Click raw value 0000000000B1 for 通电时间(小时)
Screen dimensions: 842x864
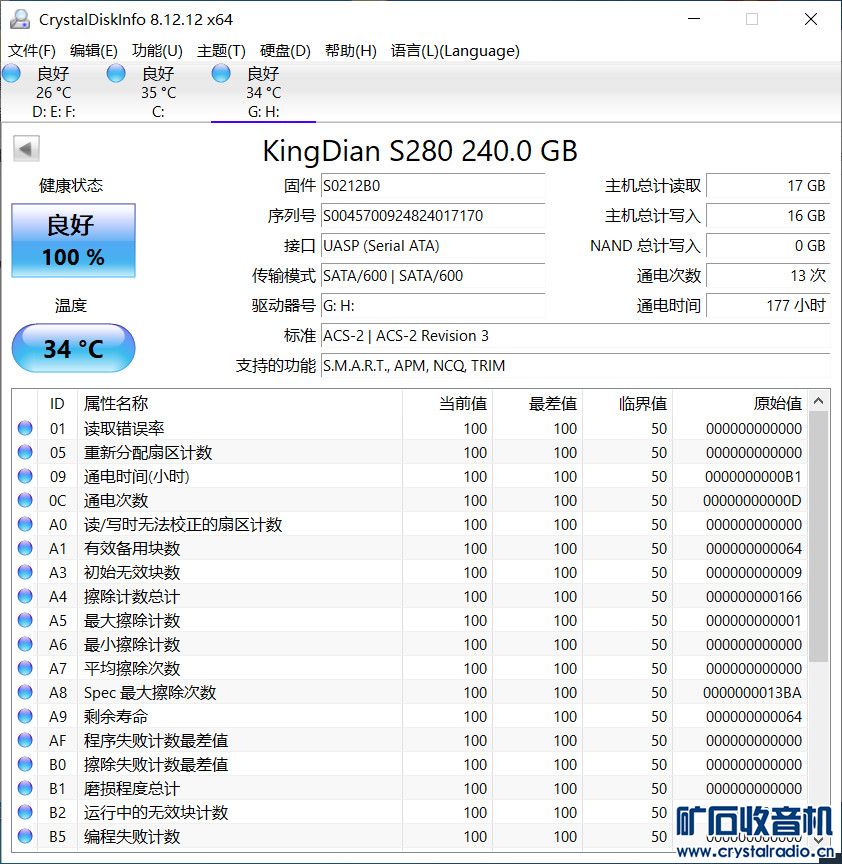753,477
